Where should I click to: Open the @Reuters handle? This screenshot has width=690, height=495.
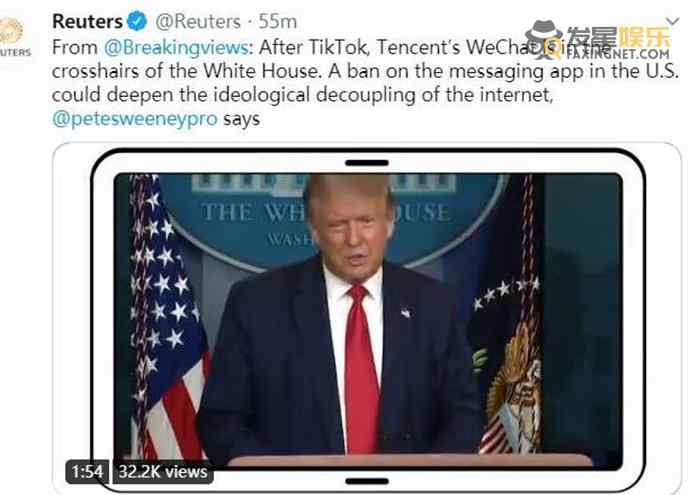pyautogui.click(x=198, y=22)
